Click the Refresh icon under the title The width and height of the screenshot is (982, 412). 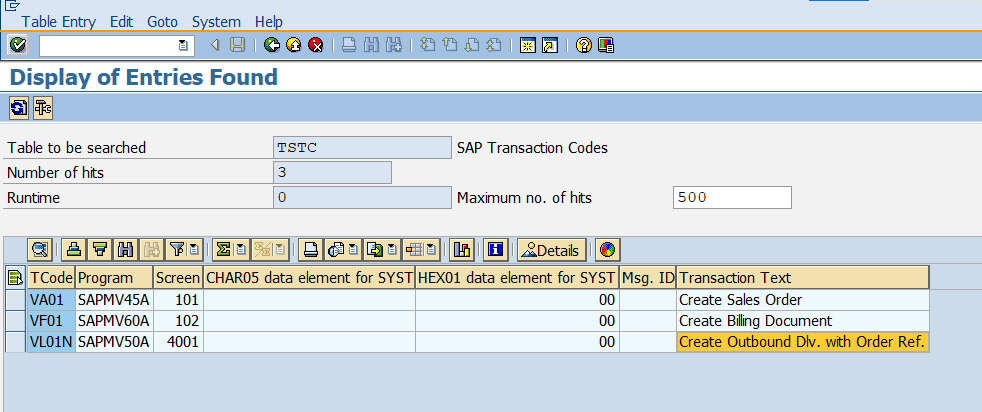pyautogui.click(x=18, y=108)
